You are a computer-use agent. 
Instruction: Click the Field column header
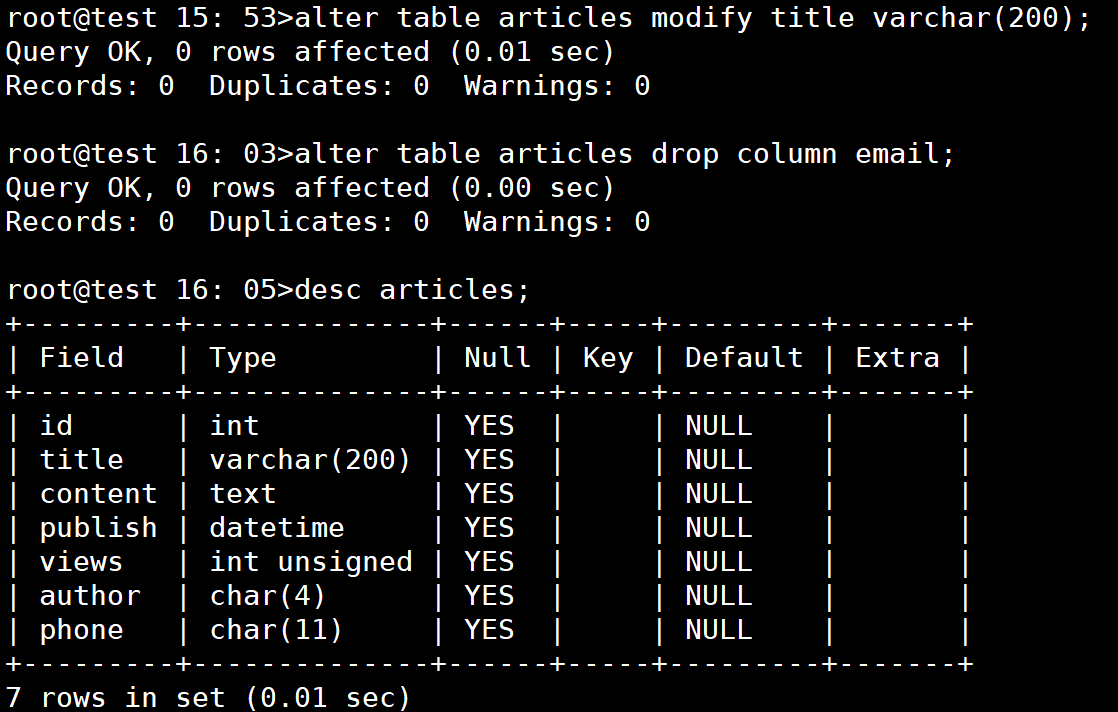pos(81,357)
